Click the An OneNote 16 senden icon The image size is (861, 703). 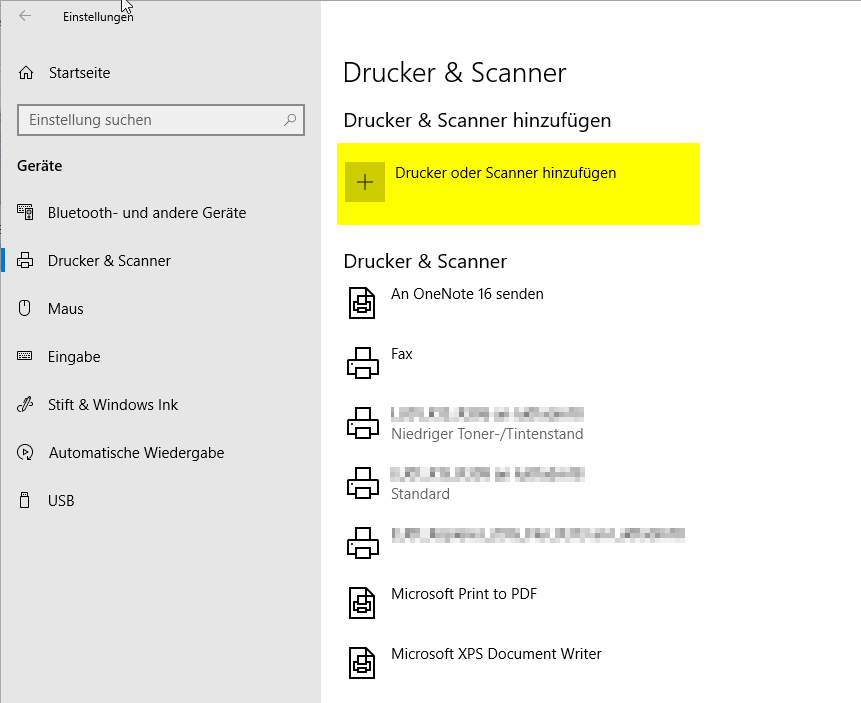pos(362,302)
